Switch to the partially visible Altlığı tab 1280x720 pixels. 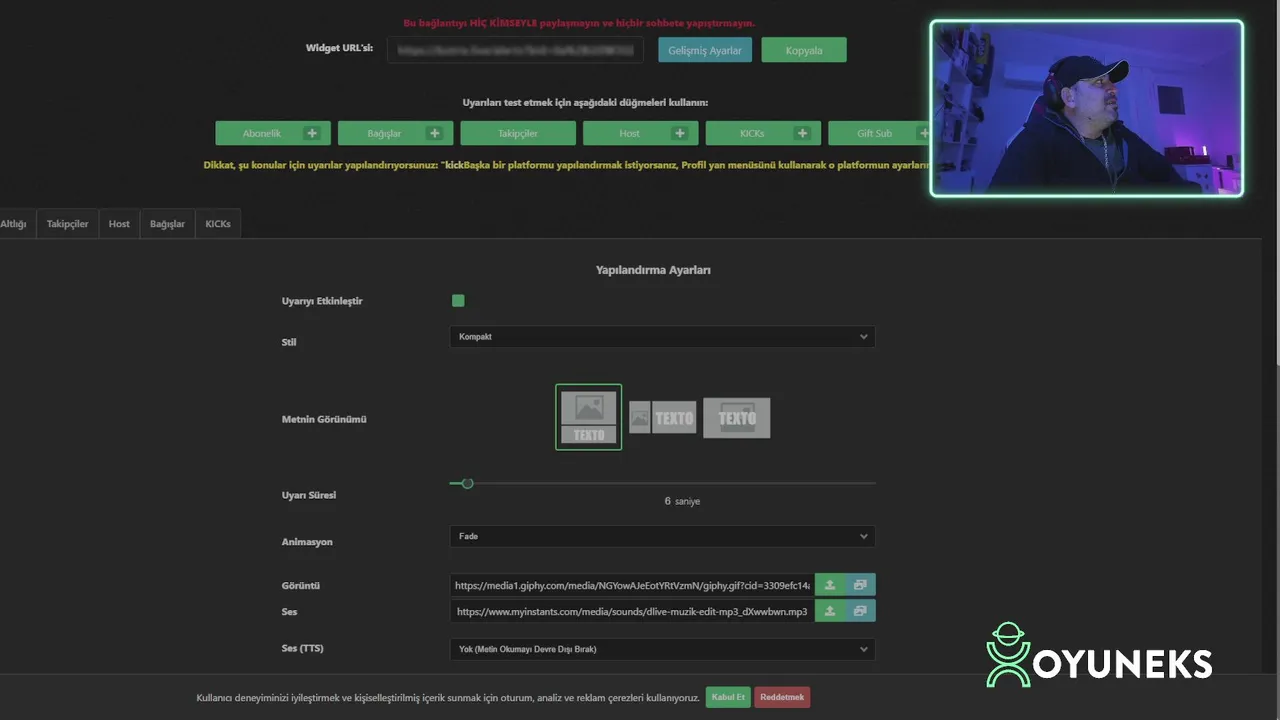[16, 224]
